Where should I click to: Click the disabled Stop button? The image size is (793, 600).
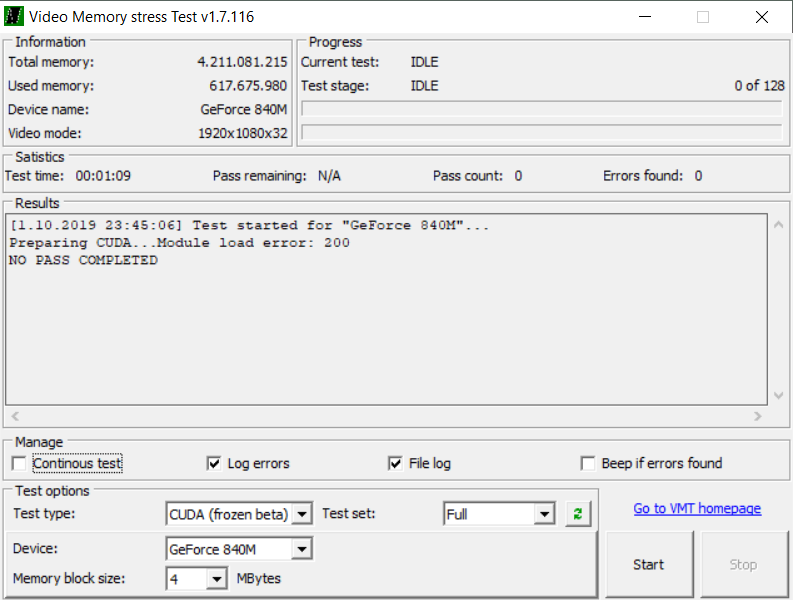(x=743, y=564)
